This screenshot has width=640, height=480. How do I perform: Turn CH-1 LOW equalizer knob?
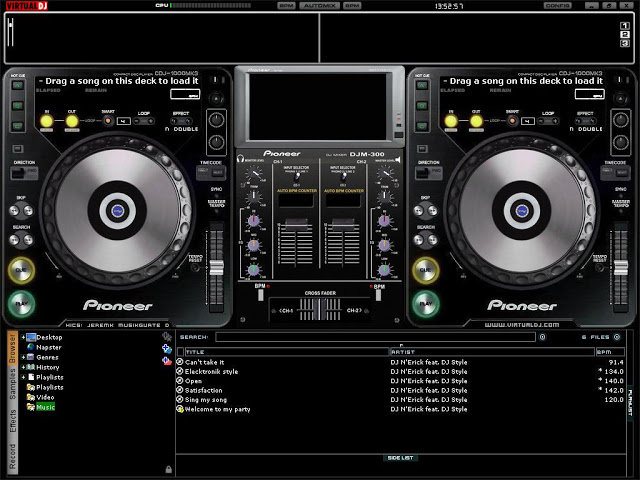pyautogui.click(x=253, y=270)
